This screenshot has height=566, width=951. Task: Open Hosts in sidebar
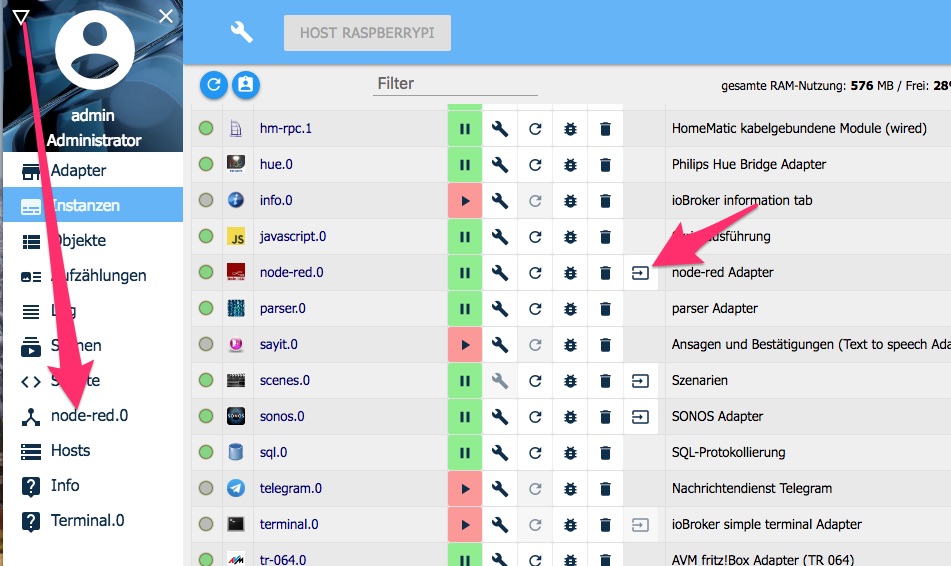93,451
